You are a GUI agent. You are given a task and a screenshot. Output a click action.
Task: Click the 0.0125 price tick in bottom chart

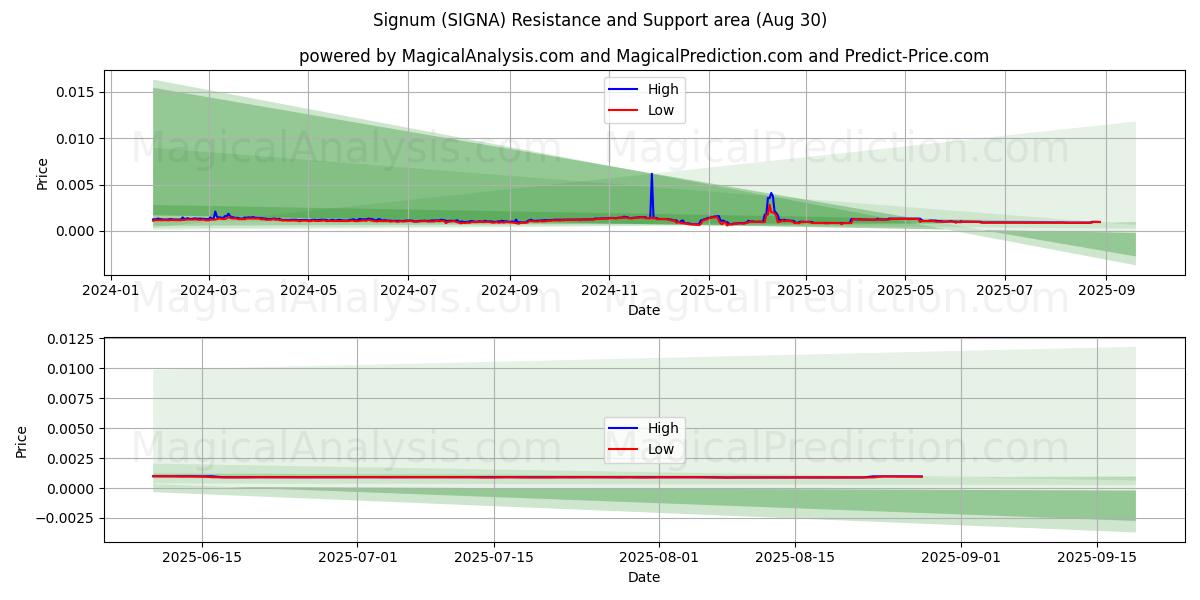click(72, 339)
